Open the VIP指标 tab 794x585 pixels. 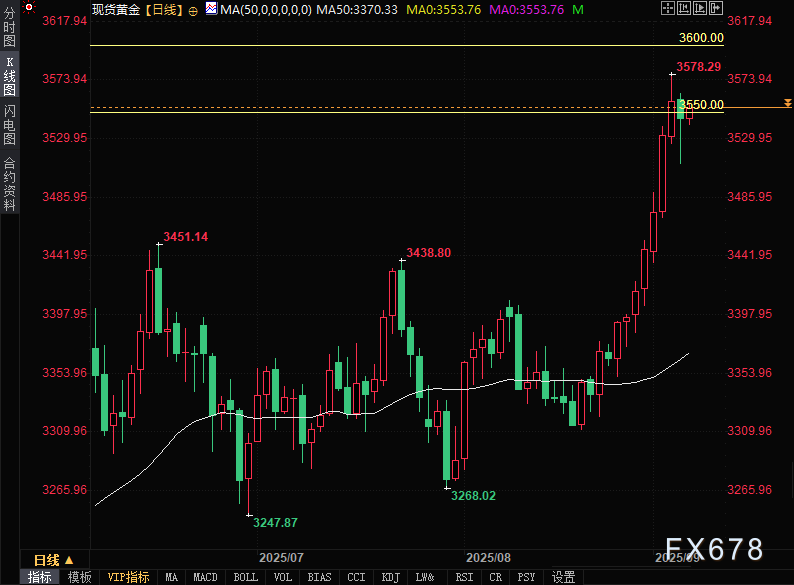[x=128, y=577]
